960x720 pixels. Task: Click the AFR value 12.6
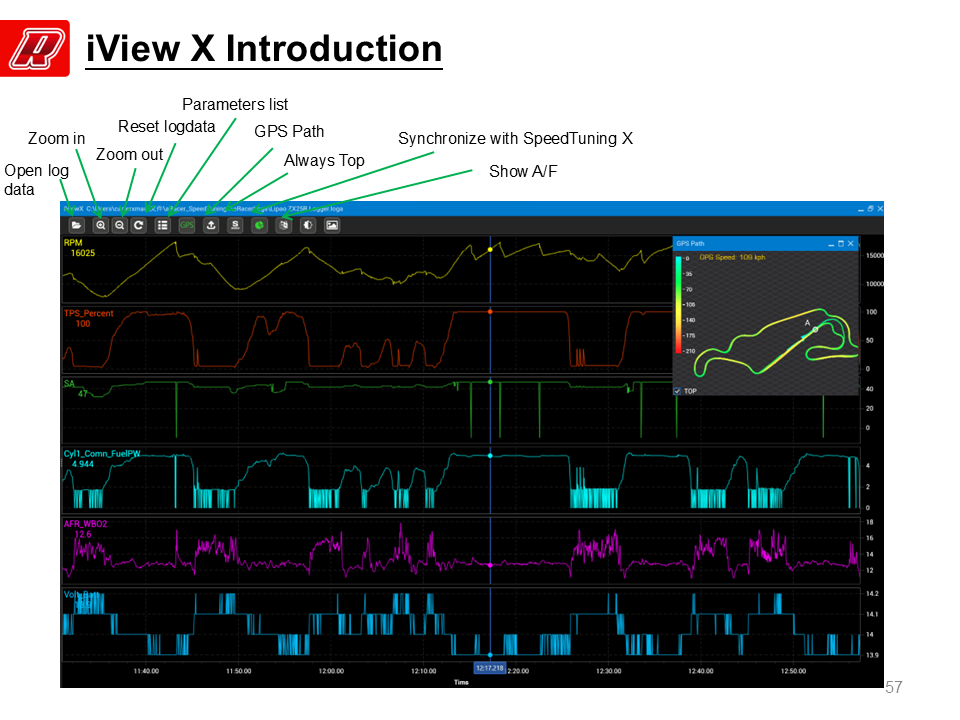coord(83,534)
